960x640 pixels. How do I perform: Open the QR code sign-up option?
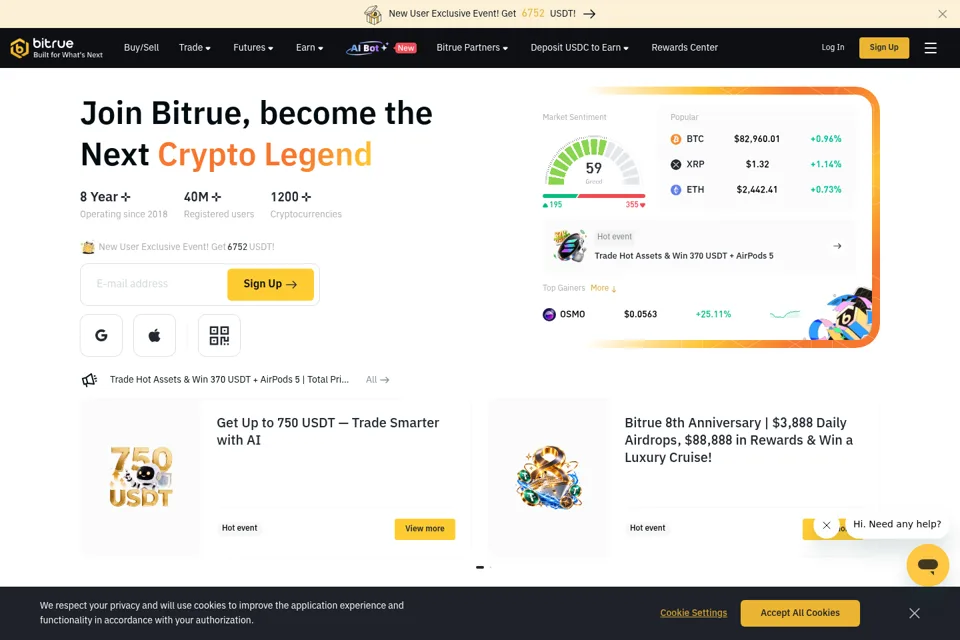[x=219, y=336]
